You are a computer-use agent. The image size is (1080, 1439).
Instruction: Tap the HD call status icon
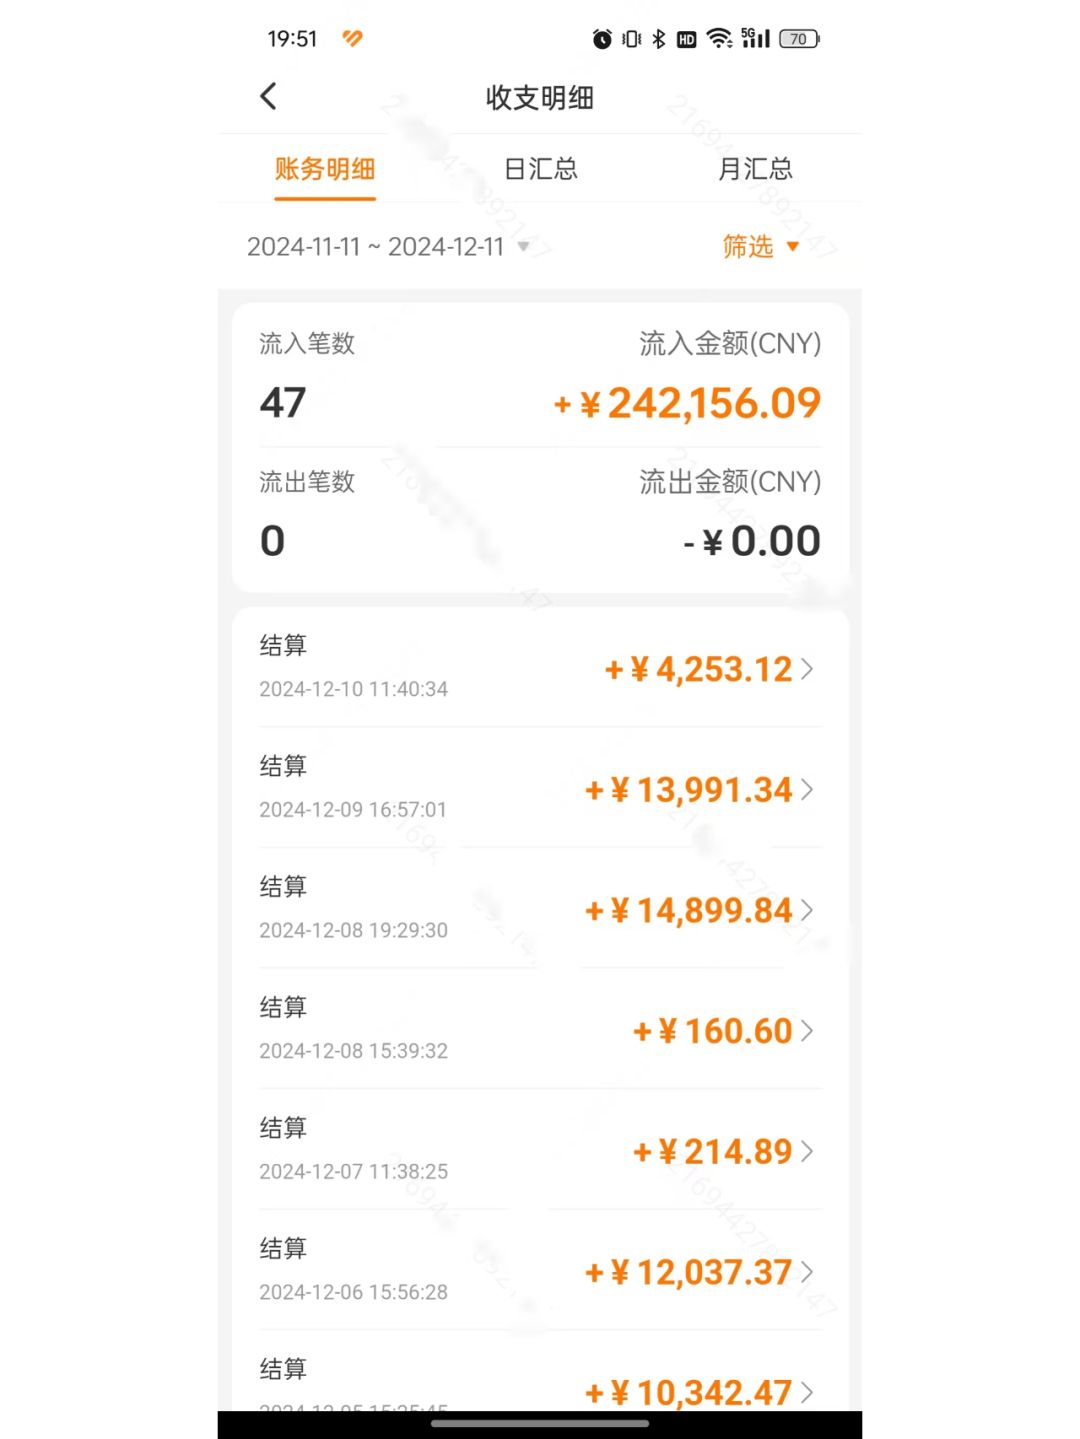pyautogui.click(x=687, y=39)
